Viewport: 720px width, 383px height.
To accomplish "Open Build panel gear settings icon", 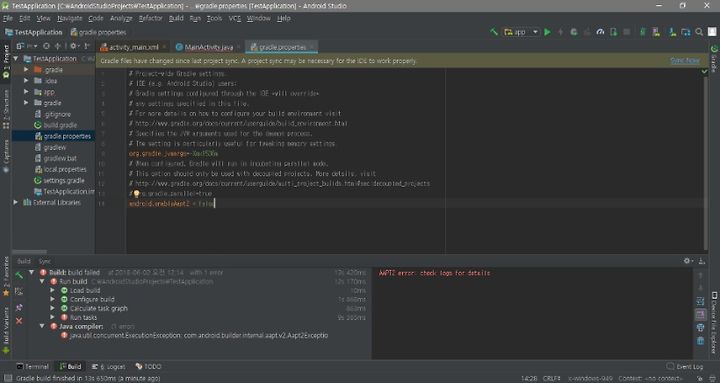I will click(x=687, y=261).
